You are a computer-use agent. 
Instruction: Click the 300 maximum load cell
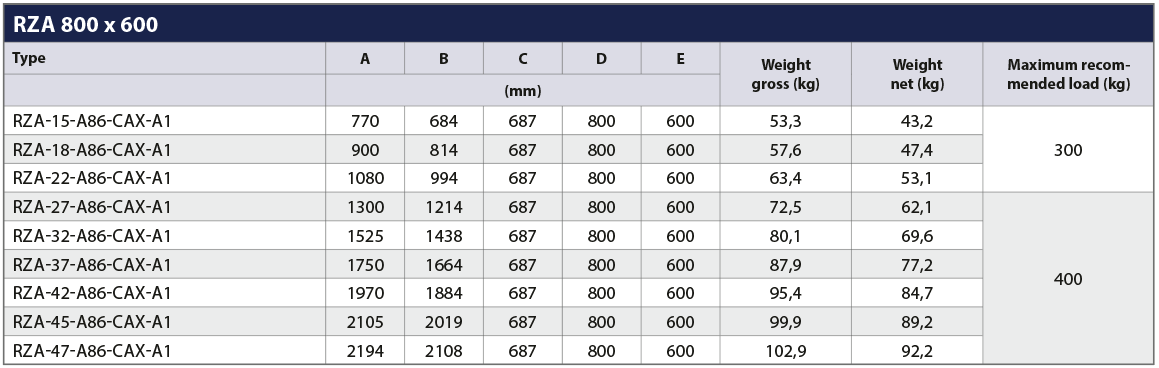point(1069,150)
